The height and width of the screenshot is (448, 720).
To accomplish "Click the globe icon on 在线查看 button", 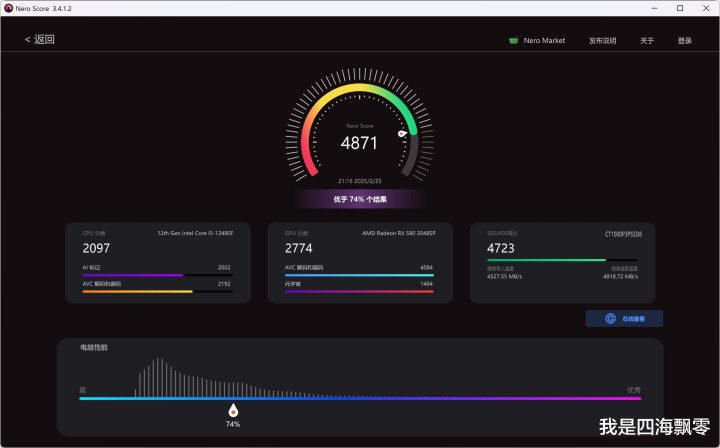I will [610, 319].
